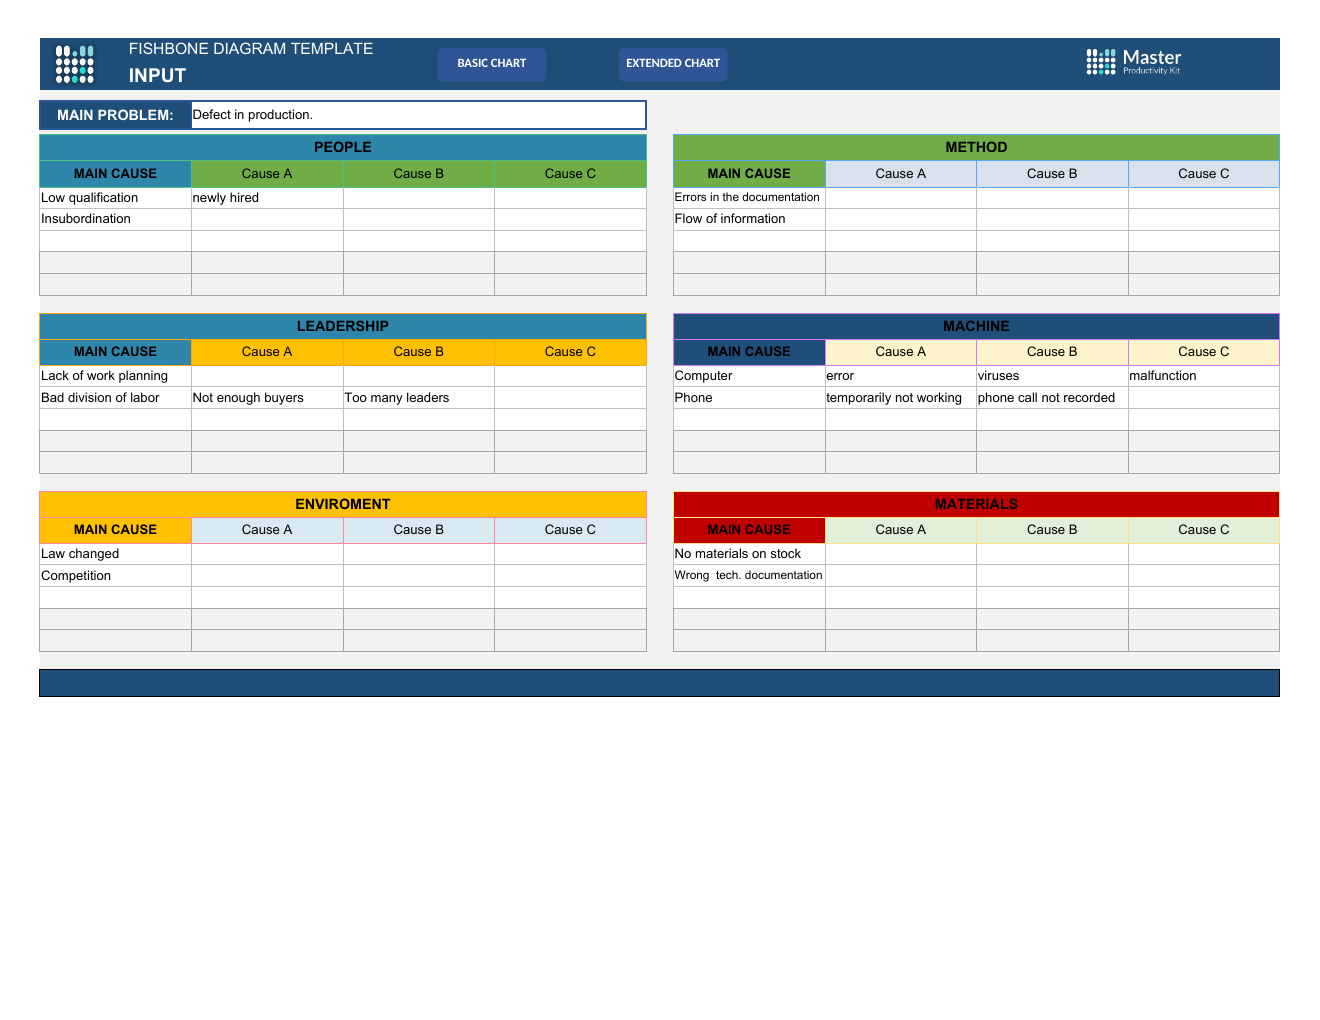Select the 'Competition' cell

115,576
